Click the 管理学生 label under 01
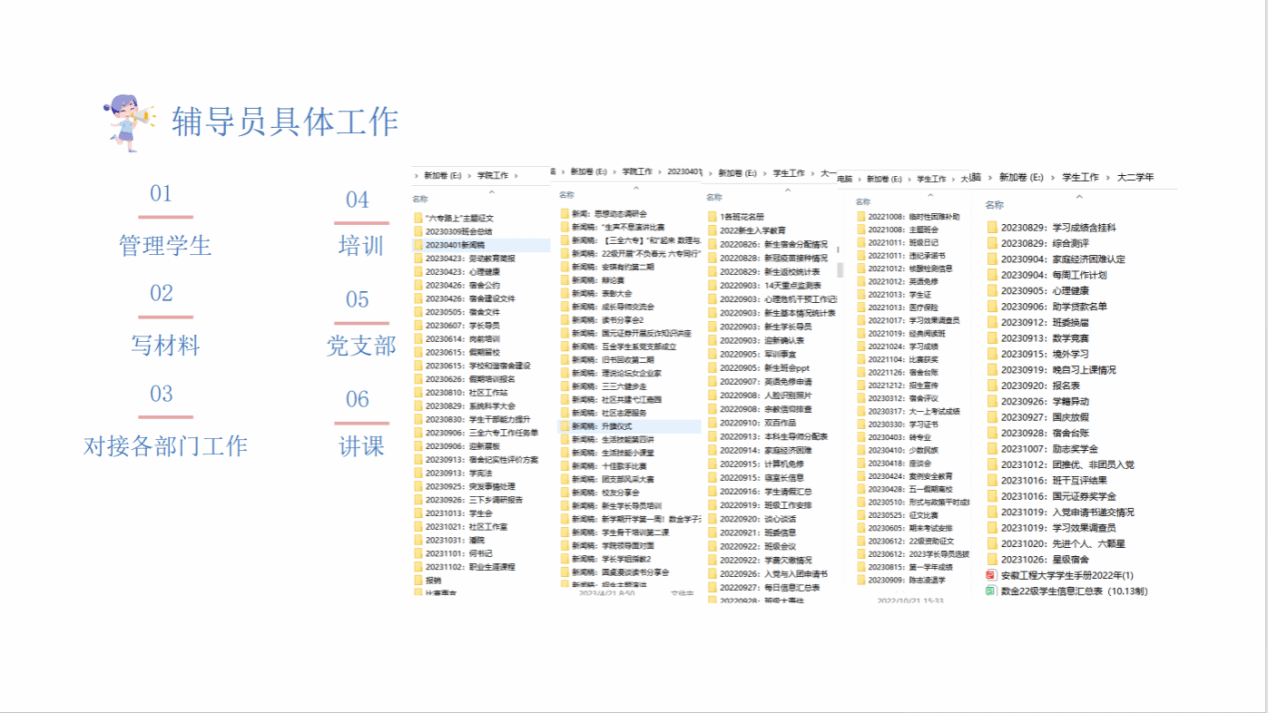The image size is (1268, 713). [x=165, y=246]
